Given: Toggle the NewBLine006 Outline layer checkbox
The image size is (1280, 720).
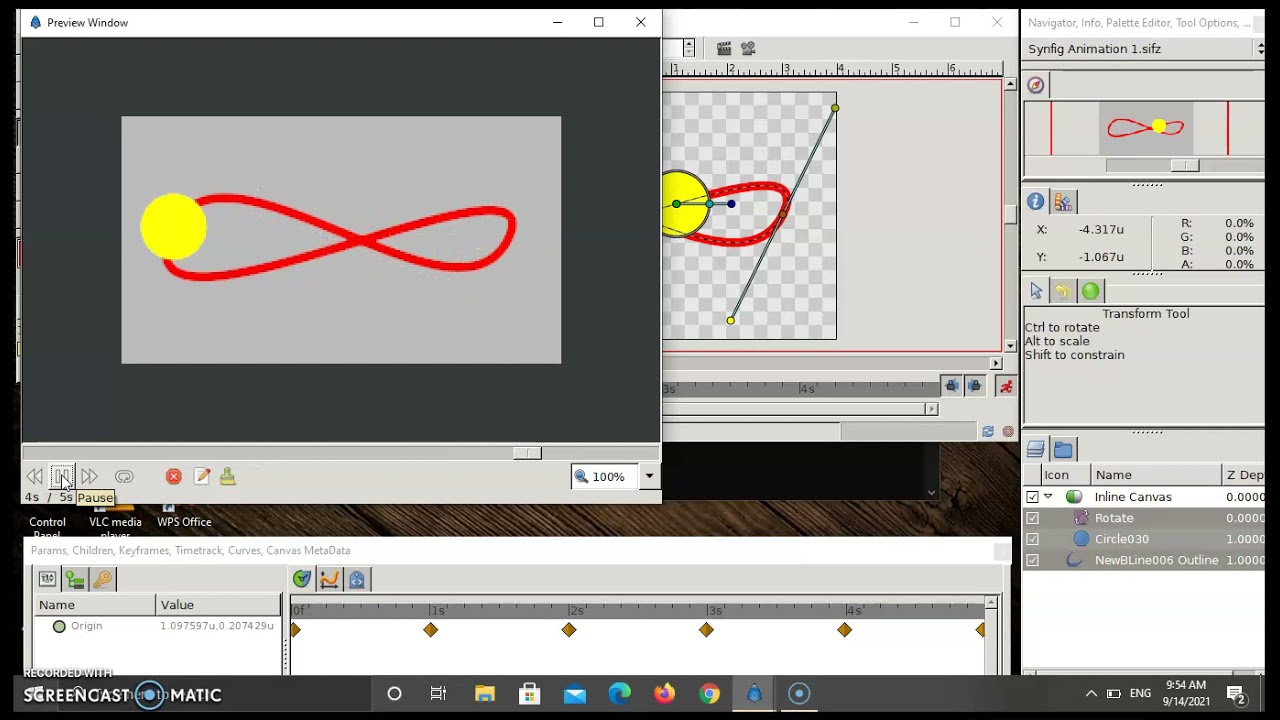Looking at the screenshot, I should [x=1032, y=560].
